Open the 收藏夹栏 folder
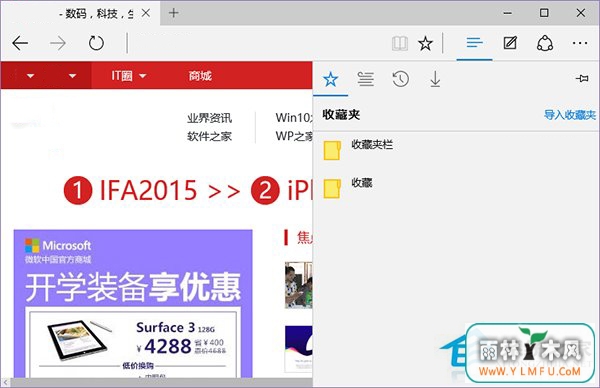The width and height of the screenshot is (600, 388). (x=456, y=150)
